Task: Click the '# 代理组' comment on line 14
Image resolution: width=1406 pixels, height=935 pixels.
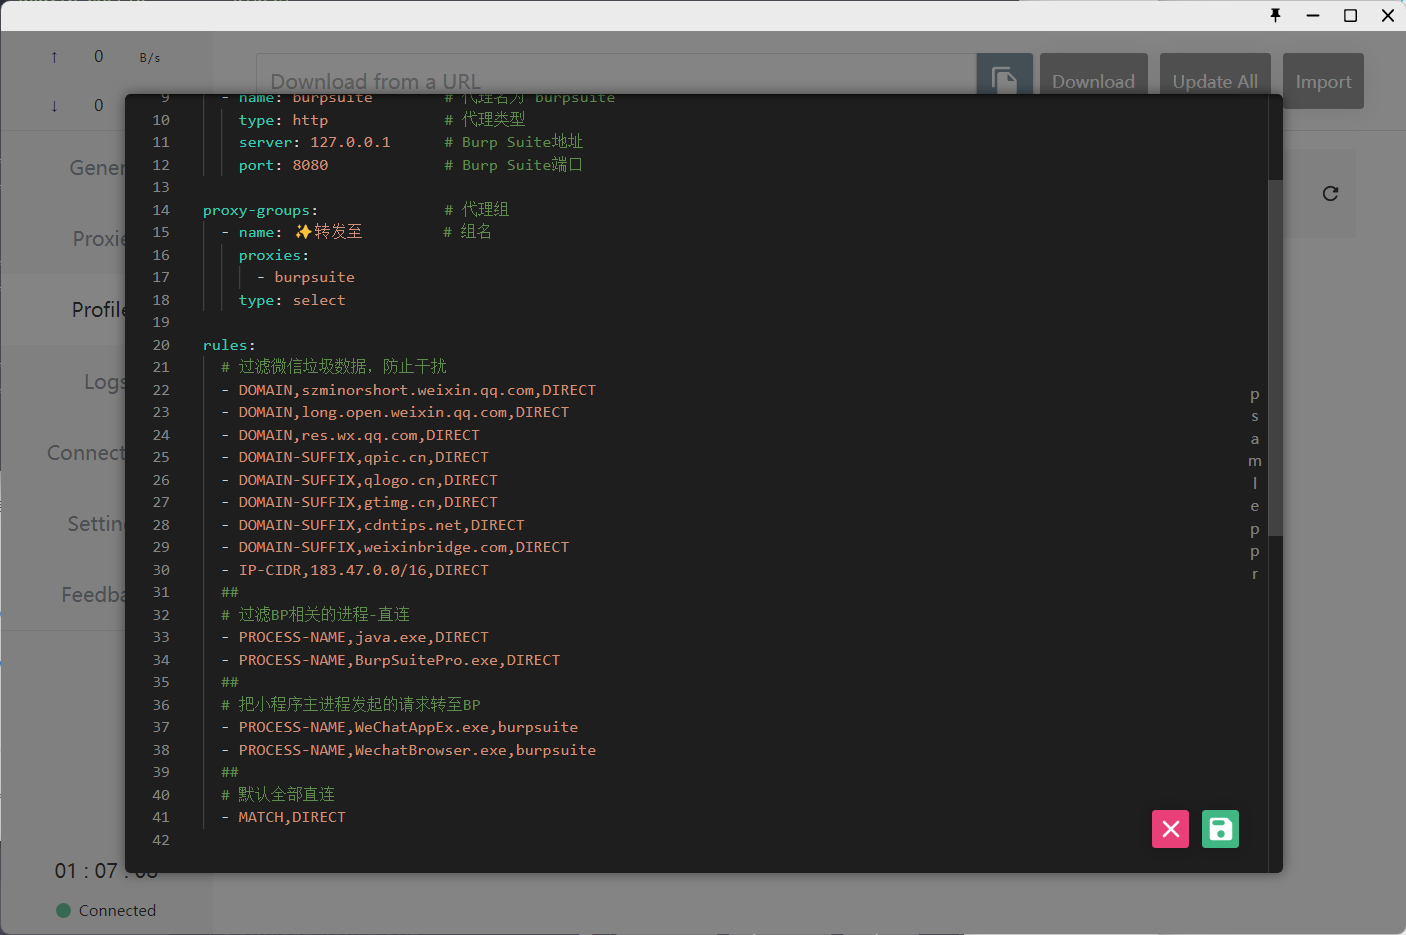Action: (477, 210)
